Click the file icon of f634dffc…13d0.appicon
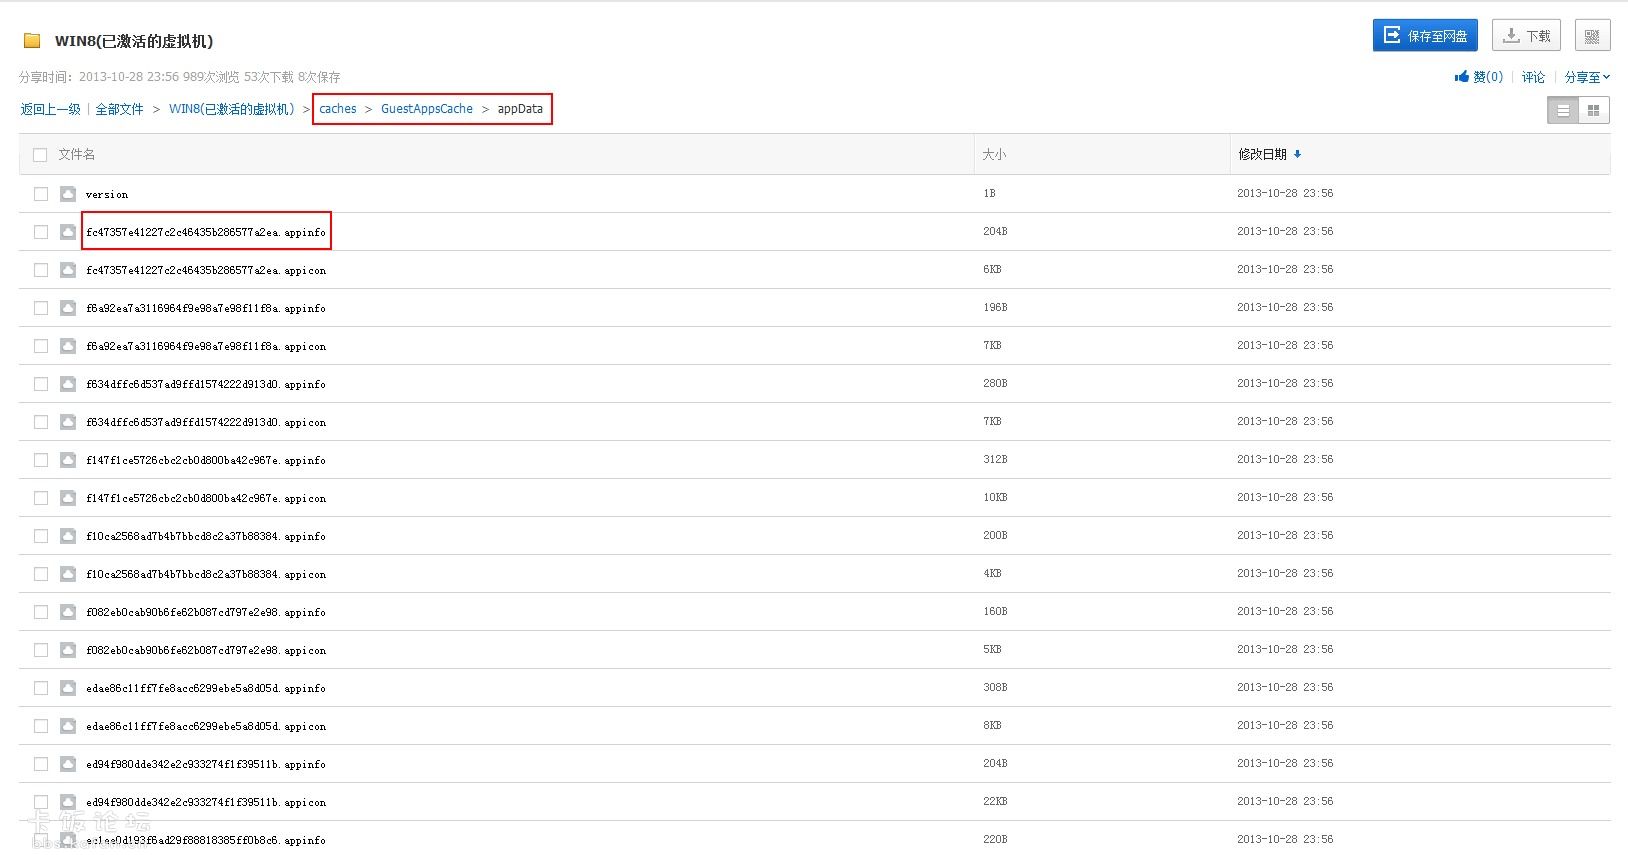The image size is (1628, 855). (x=68, y=422)
